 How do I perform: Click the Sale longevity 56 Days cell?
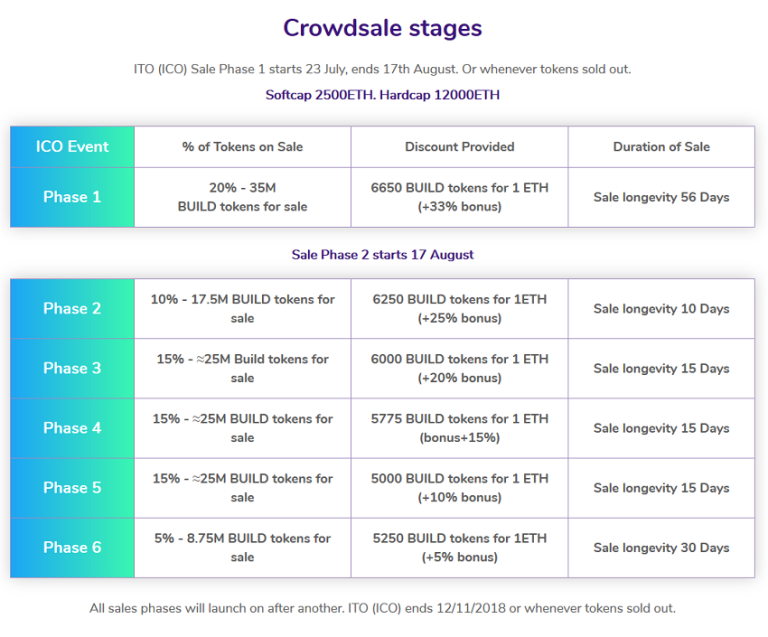pyautogui.click(x=661, y=197)
